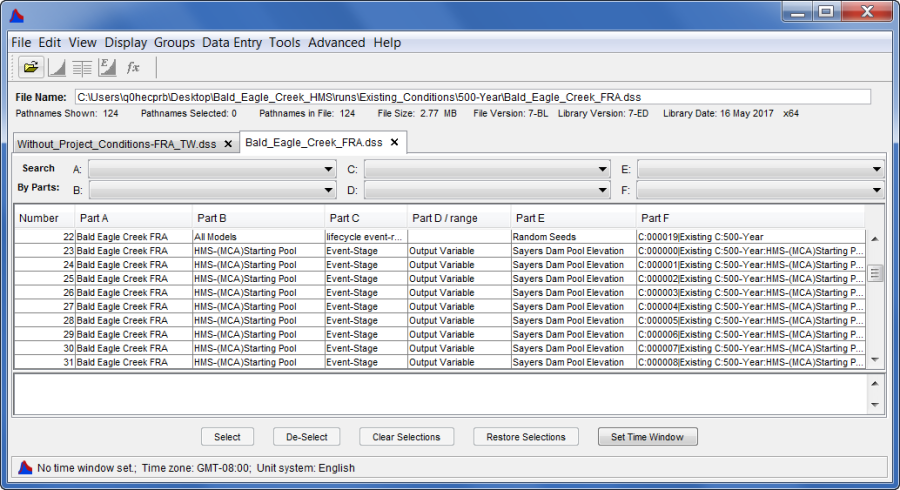Viewport: 900px width, 490px height.
Task: Click the Tabulate data toolbar icon
Action: pyautogui.click(x=82, y=67)
